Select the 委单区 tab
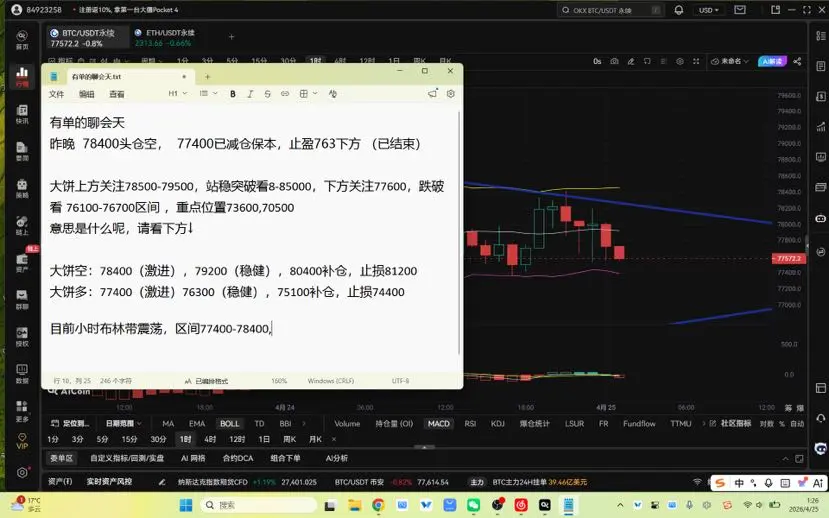829x518 pixels. 61,458
